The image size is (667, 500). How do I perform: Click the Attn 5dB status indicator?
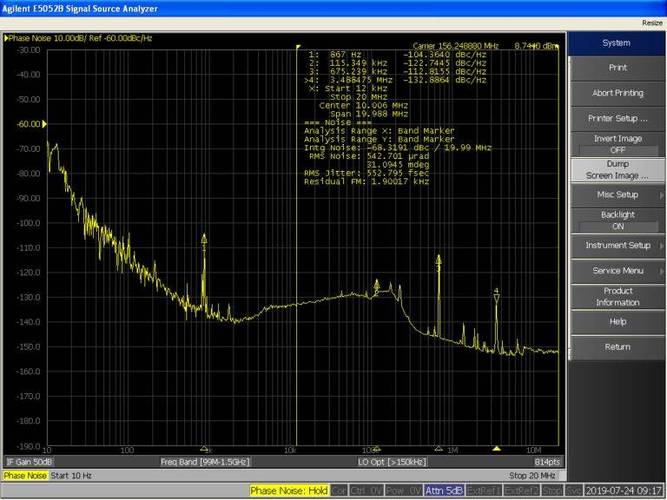(x=444, y=491)
